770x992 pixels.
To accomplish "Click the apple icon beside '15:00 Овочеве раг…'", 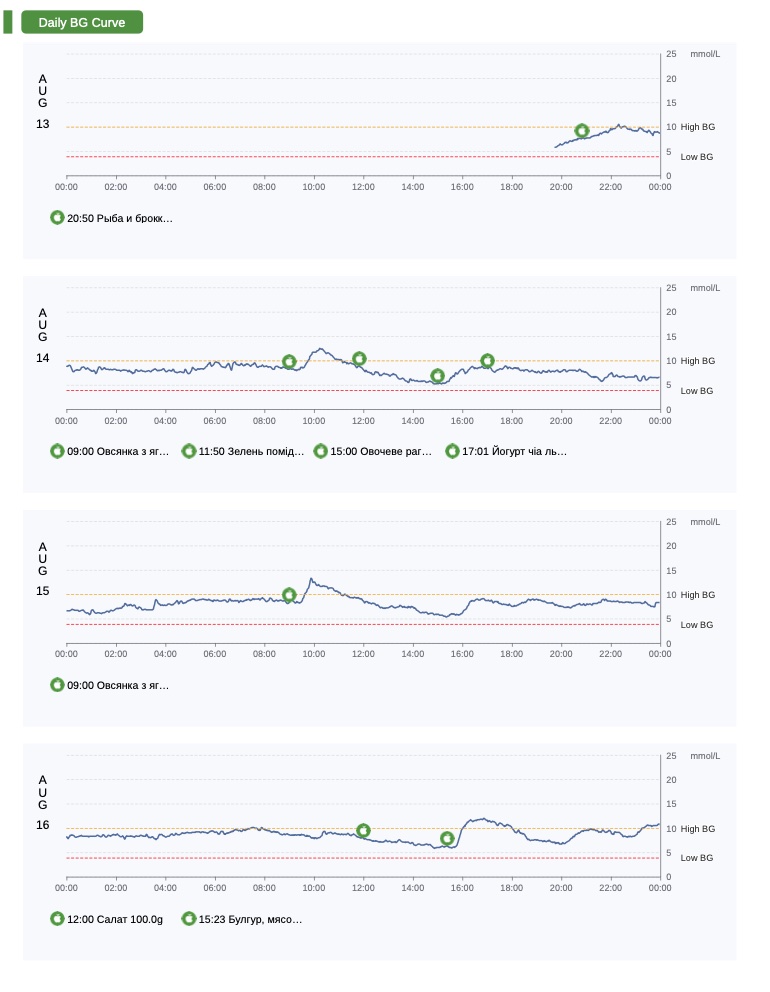I will click(x=321, y=451).
